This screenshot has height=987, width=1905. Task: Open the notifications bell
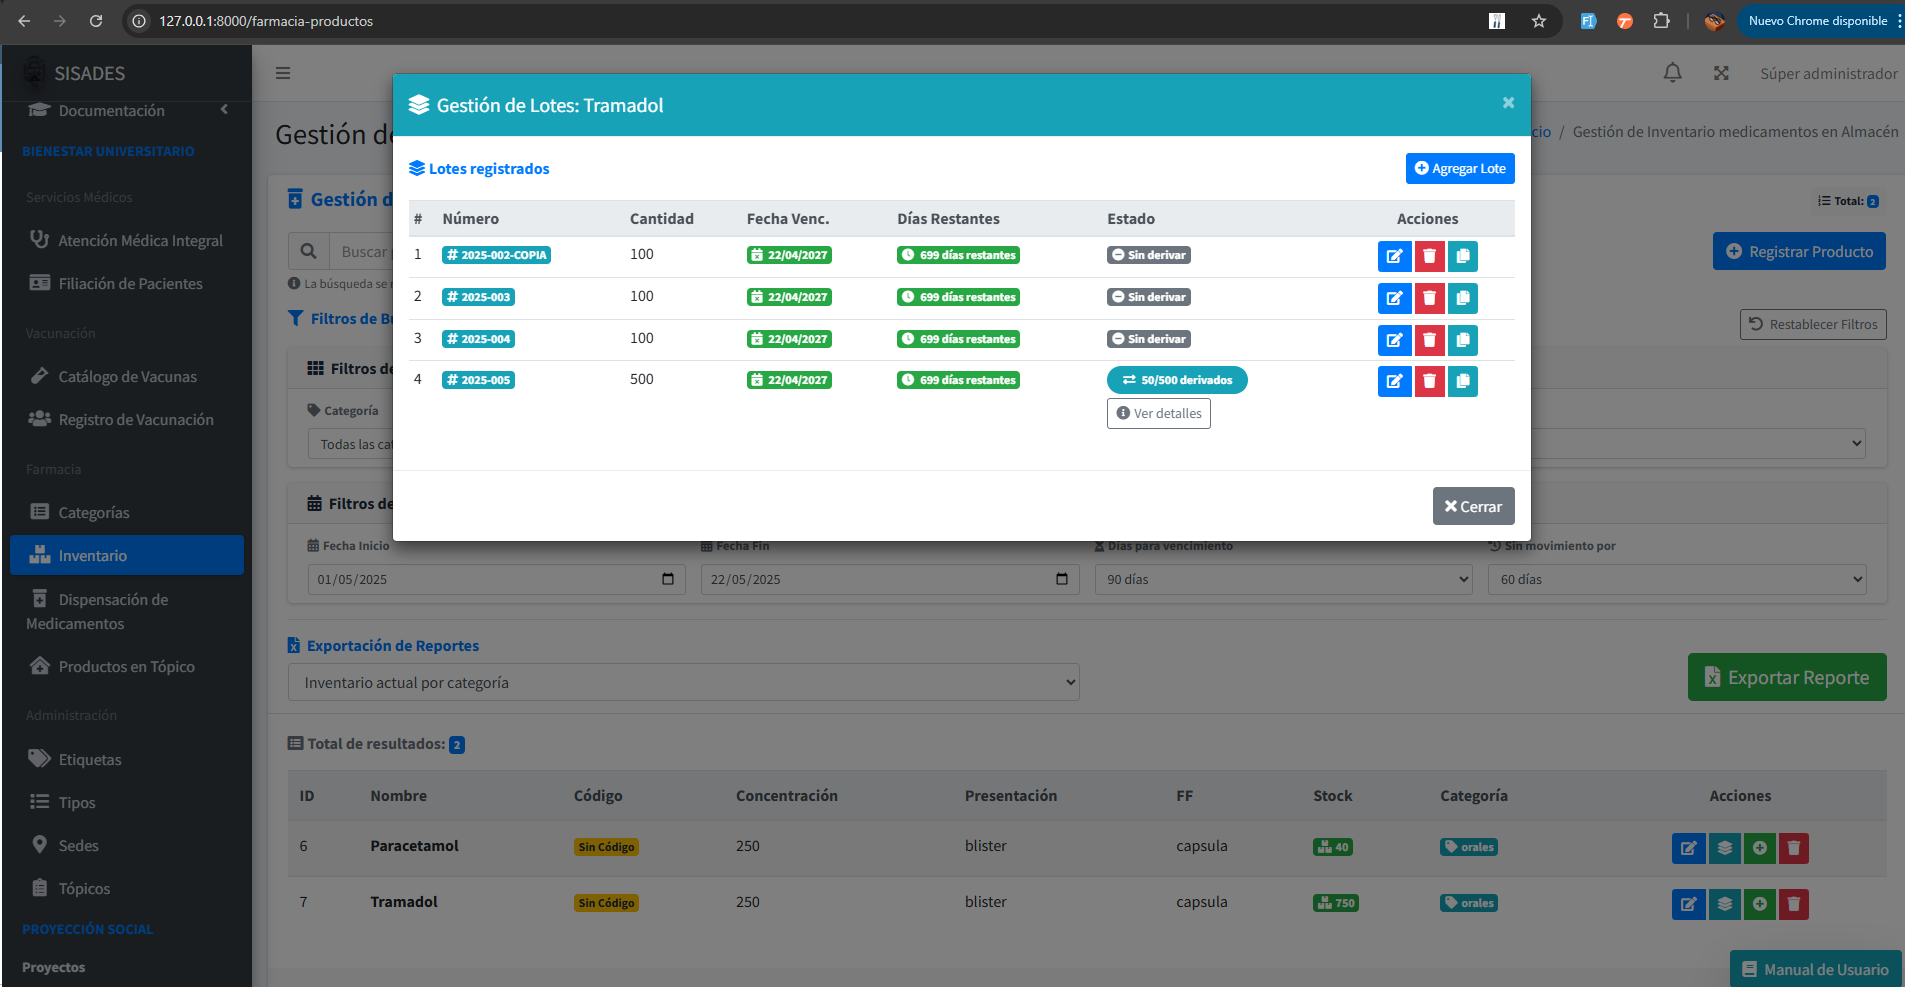point(1672,73)
